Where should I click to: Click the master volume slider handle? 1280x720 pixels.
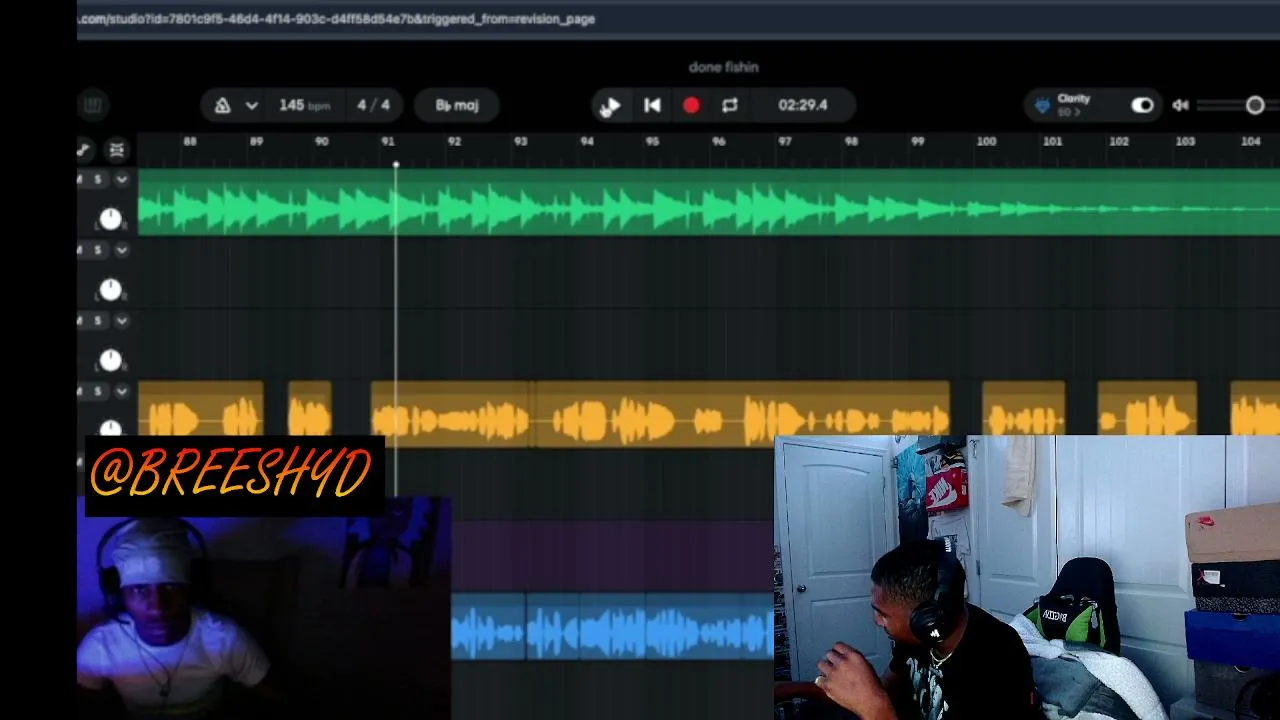1255,105
